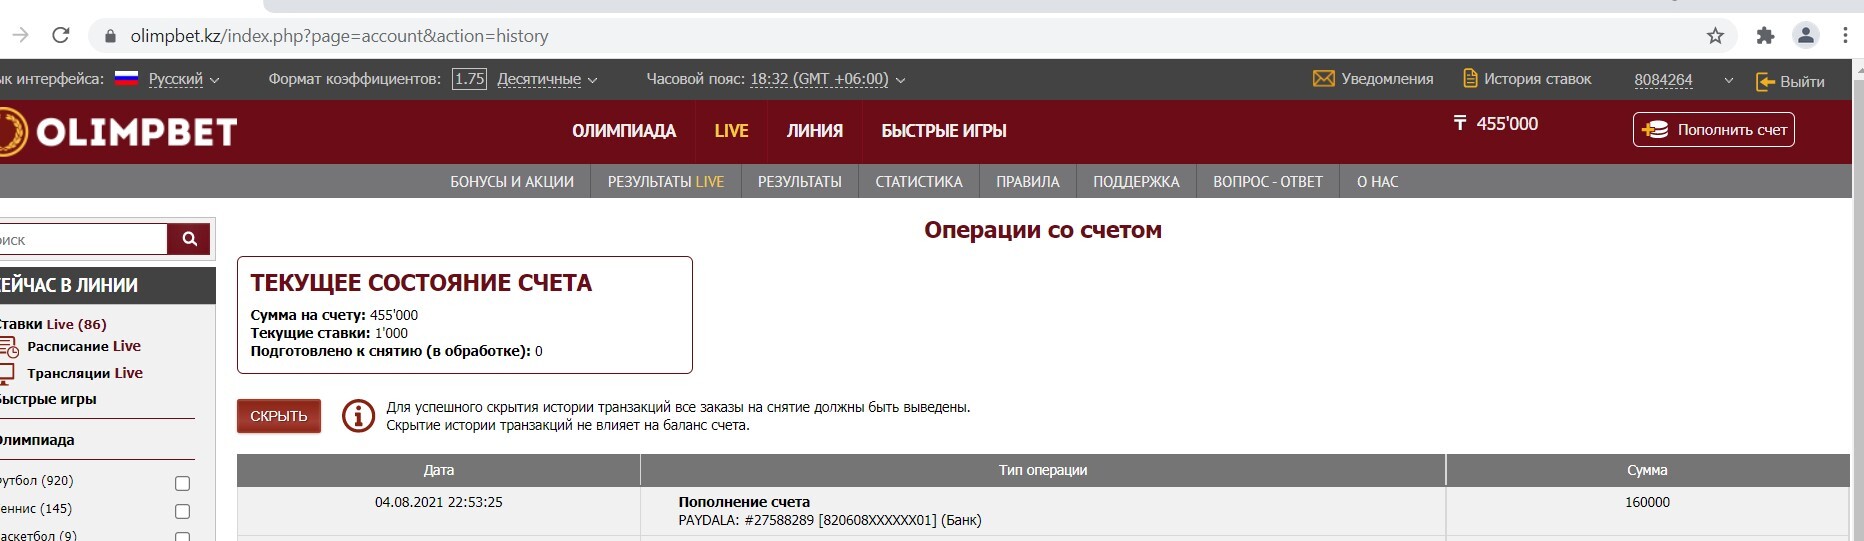Expand the account 8084264 dropdown arrow
This screenshot has width=1864, height=541.
(x=1728, y=81)
